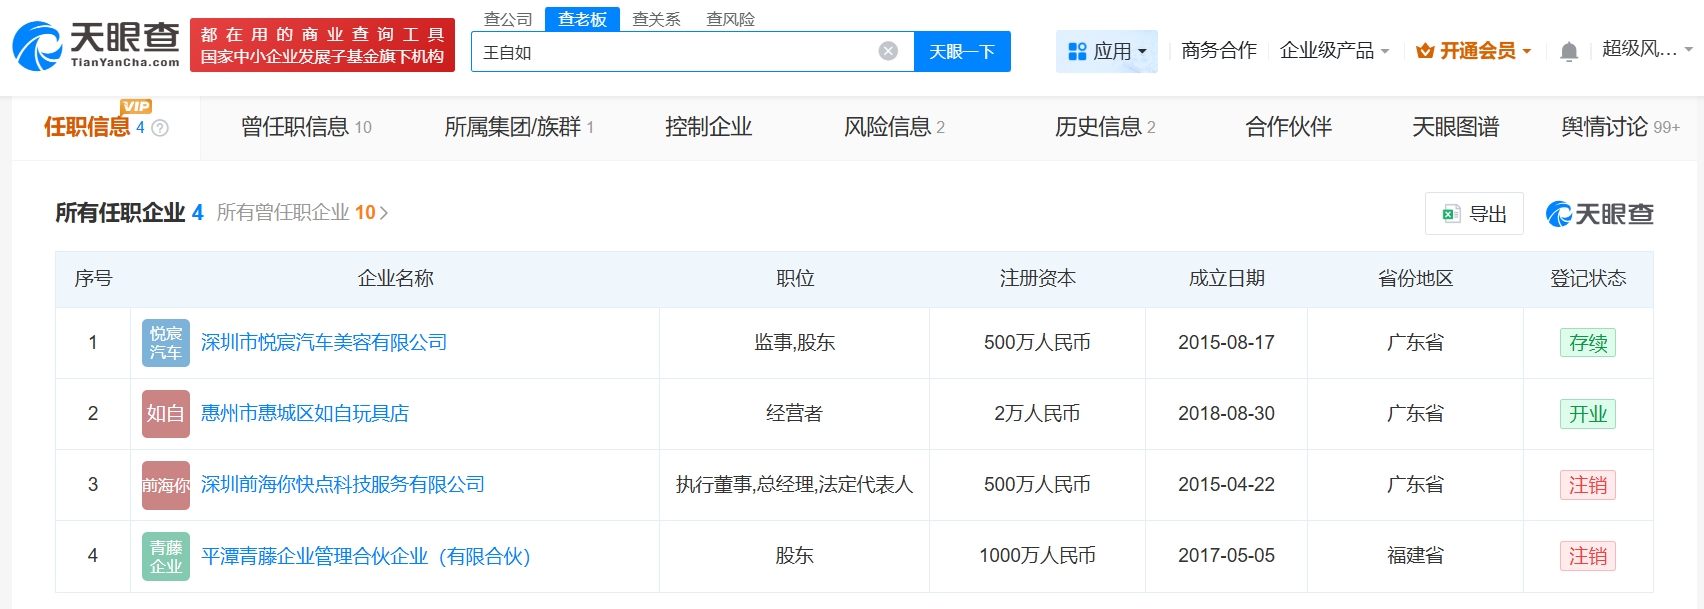Viewport: 1704px width, 609px height.
Task: Click the 如自 company logo thumbnail
Action: coord(165,414)
